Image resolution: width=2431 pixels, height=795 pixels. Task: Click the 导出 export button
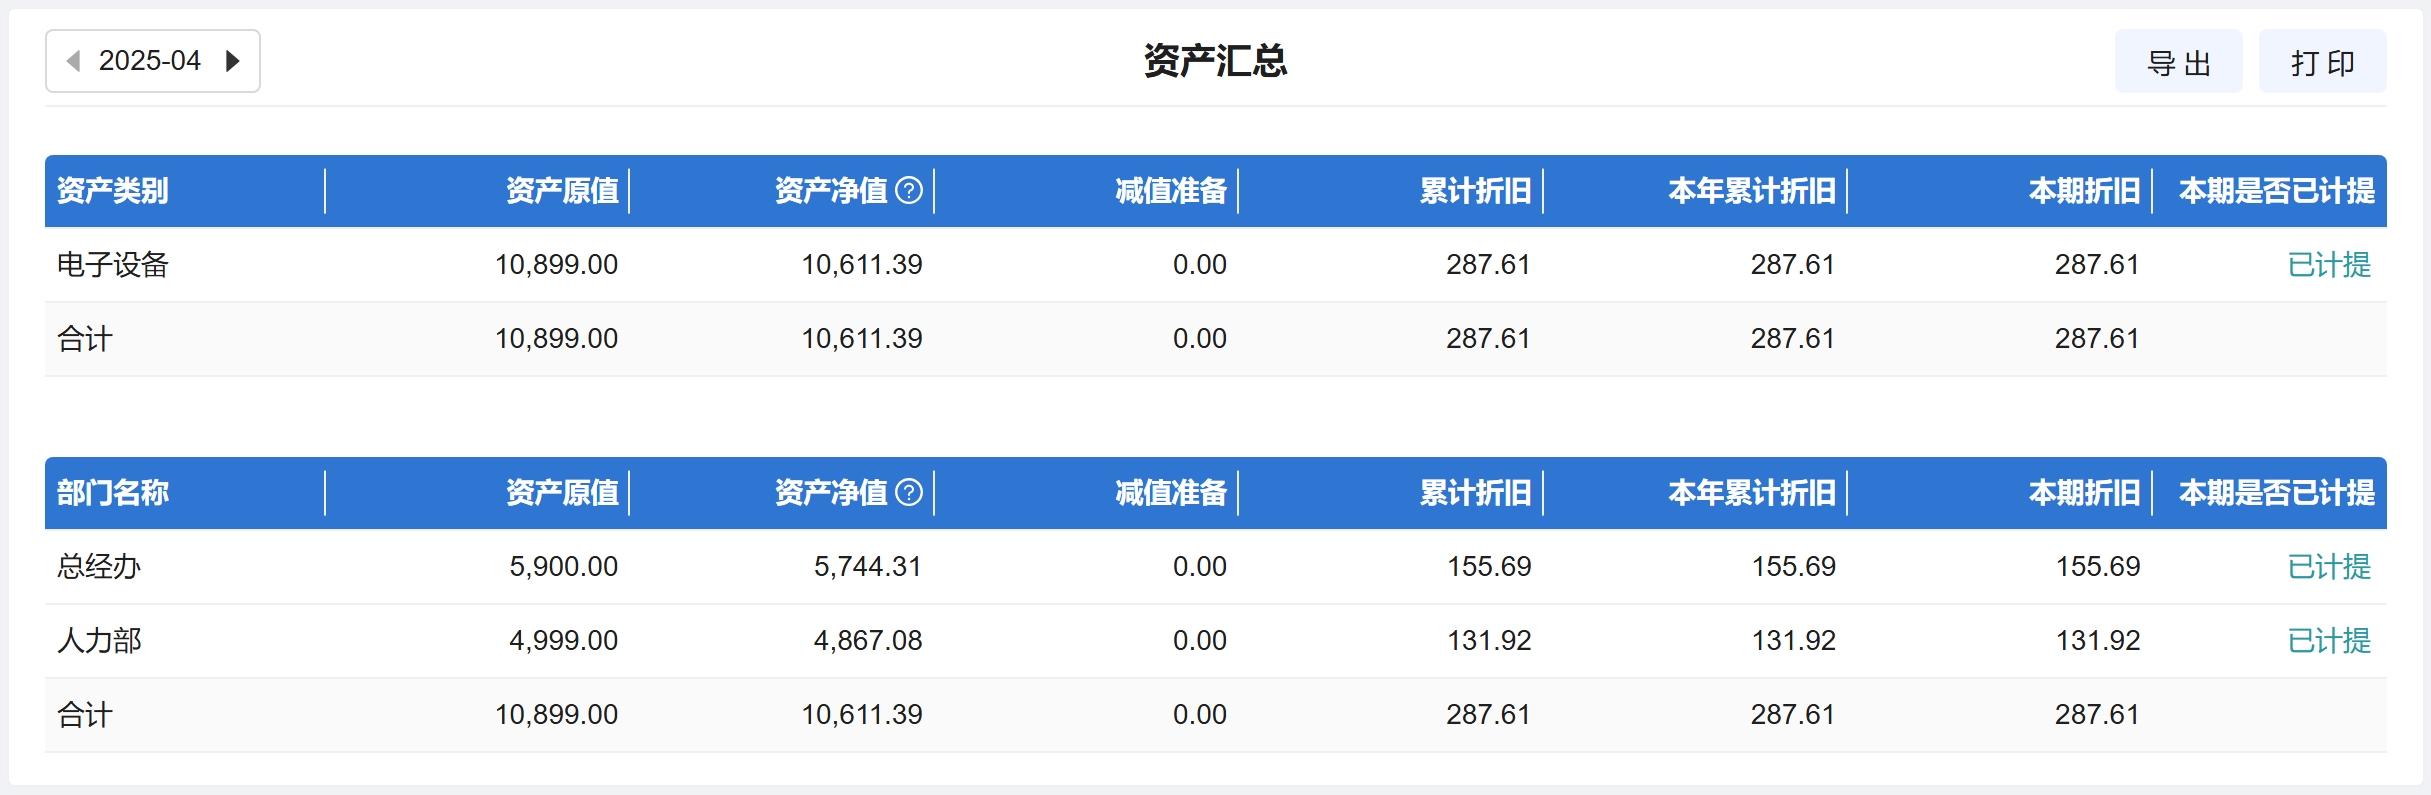coord(2178,62)
